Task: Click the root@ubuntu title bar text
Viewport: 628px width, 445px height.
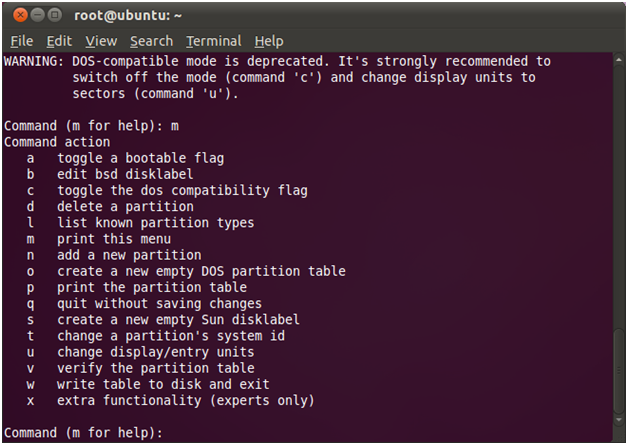Action: pyautogui.click(x=128, y=16)
